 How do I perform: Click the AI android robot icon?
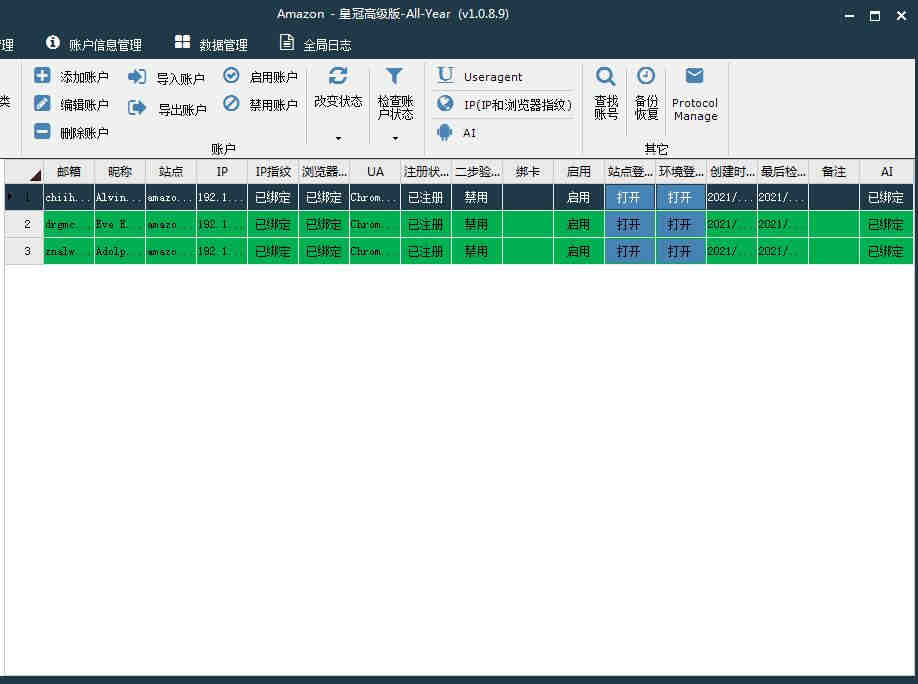[445, 132]
